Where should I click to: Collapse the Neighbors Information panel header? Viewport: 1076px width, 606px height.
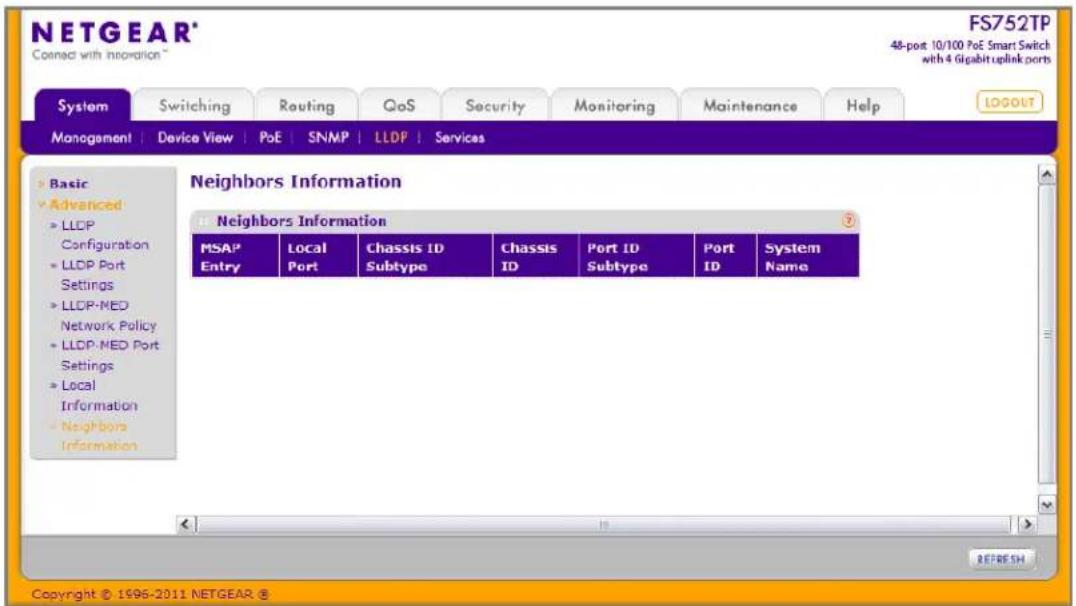pos(202,221)
